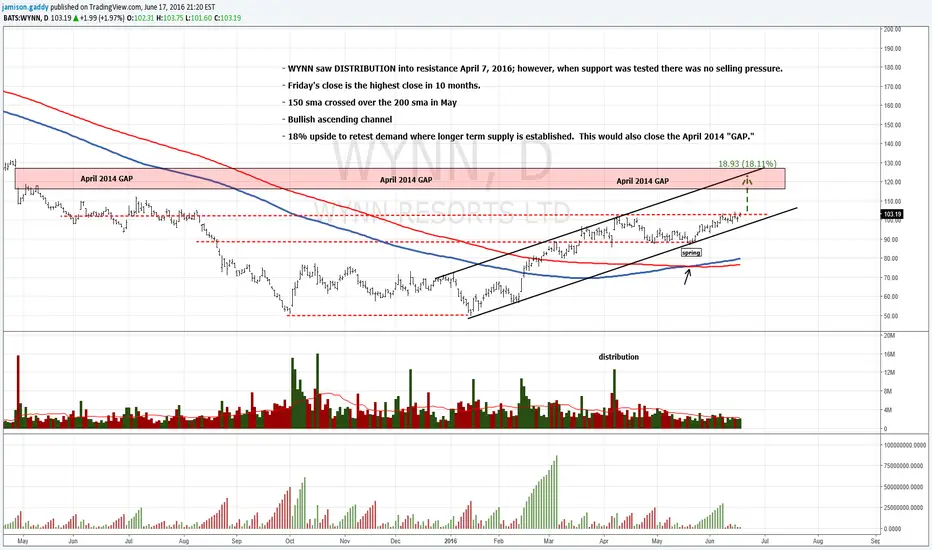The width and height of the screenshot is (932, 550).
Task: Click the low price L:101.60
Action: (198, 18)
